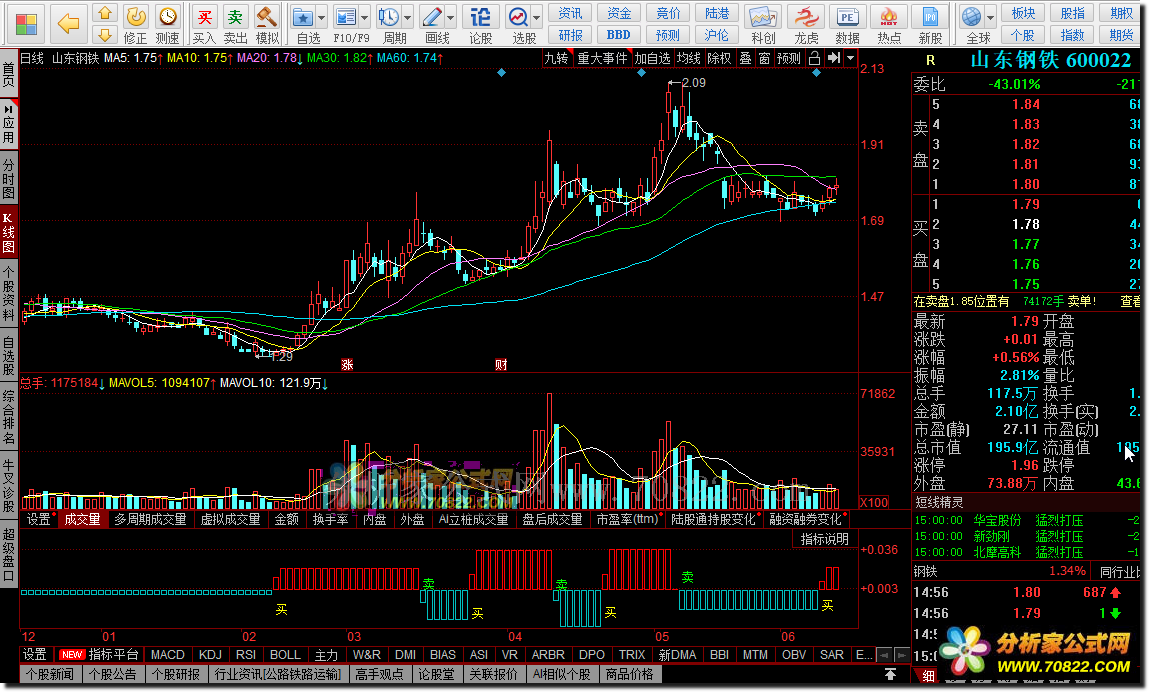Expand the F10/F9 dropdown arrow
Screen dimensions: 1150x692
364,18
